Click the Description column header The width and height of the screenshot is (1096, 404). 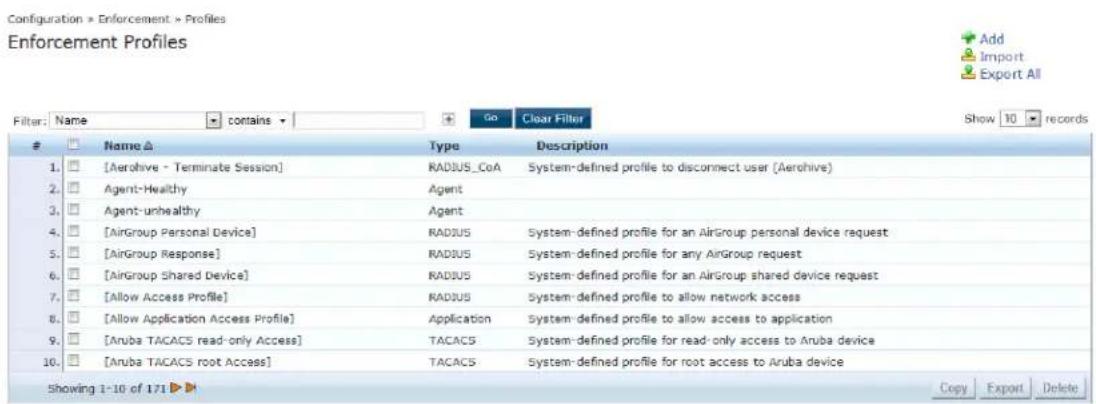[571, 147]
